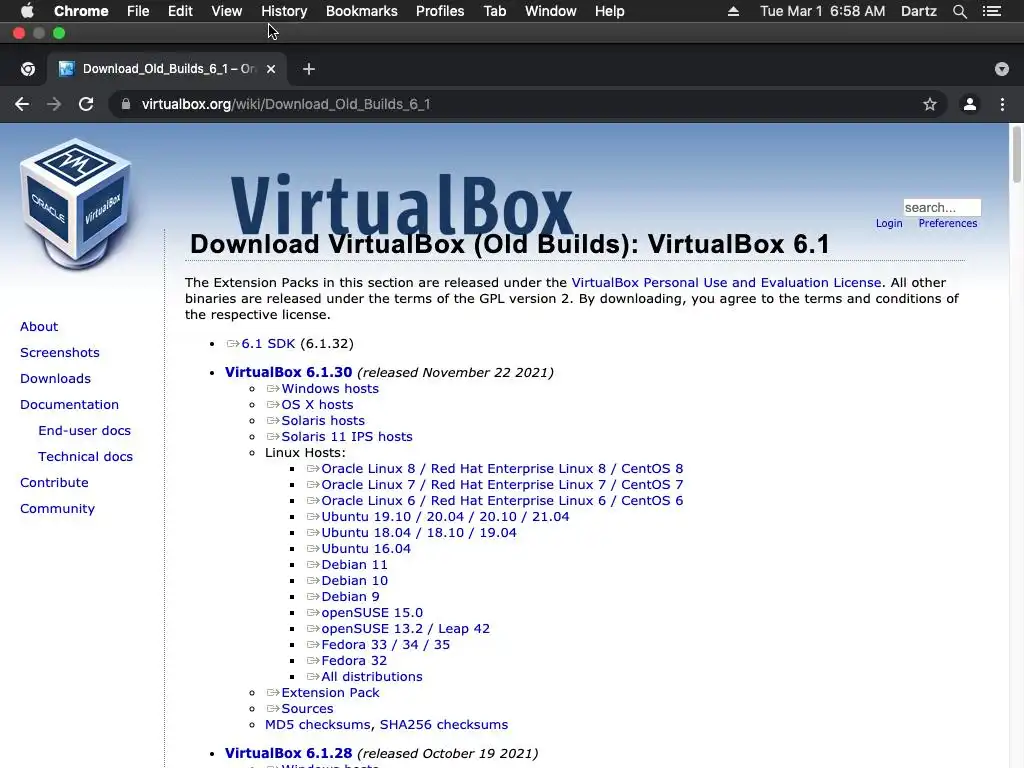The image size is (1024, 768).
Task: Download Ubuntu 19.10 / 20.04 / 20.10 / 21.04
Action: [445, 517]
